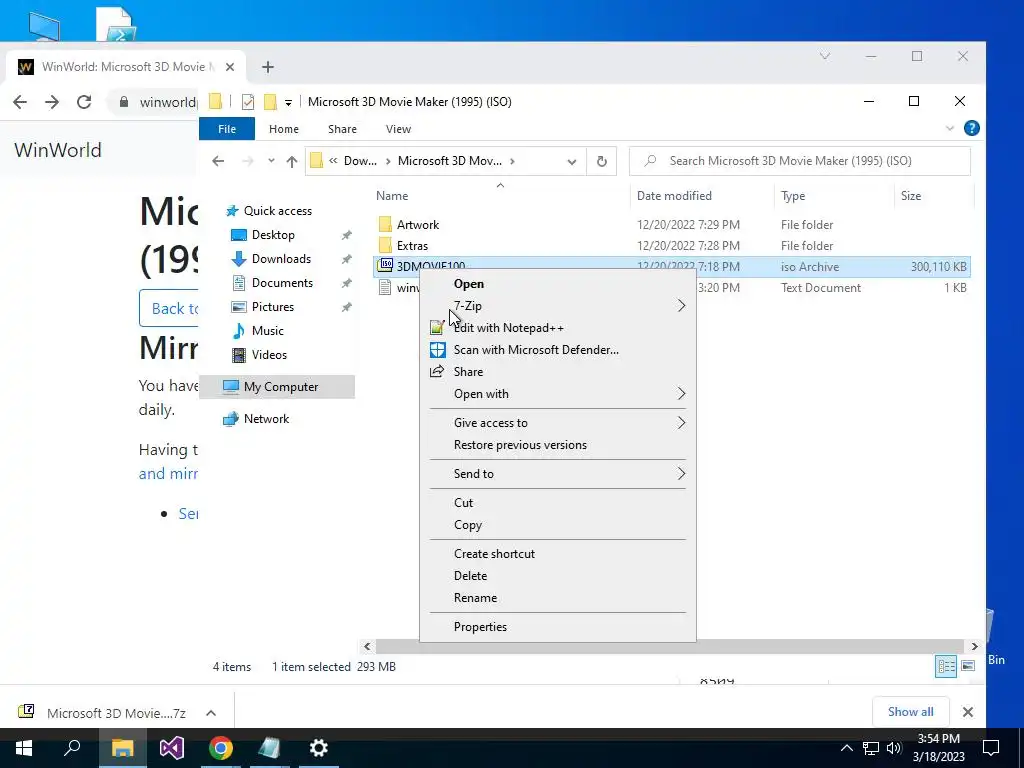
Task: Open Music in the navigation pane
Action: tap(267, 330)
